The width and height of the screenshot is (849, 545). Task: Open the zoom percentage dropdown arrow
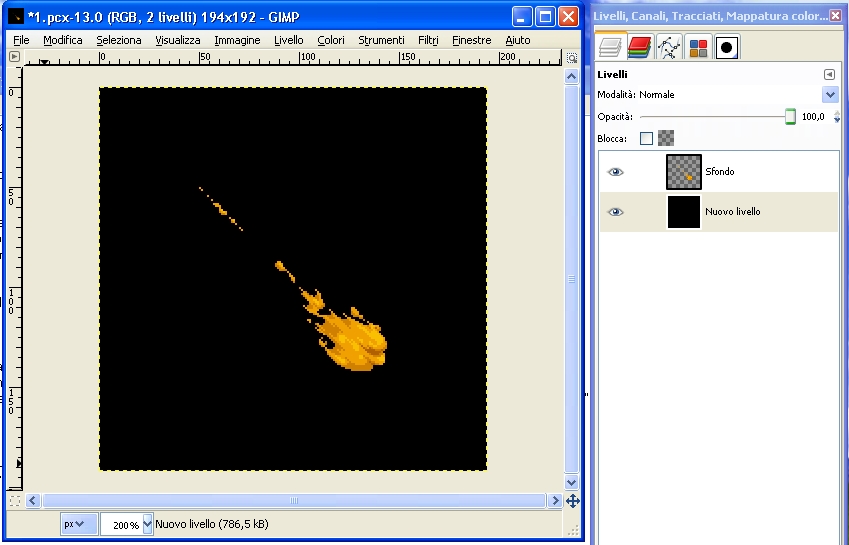pyautogui.click(x=148, y=524)
